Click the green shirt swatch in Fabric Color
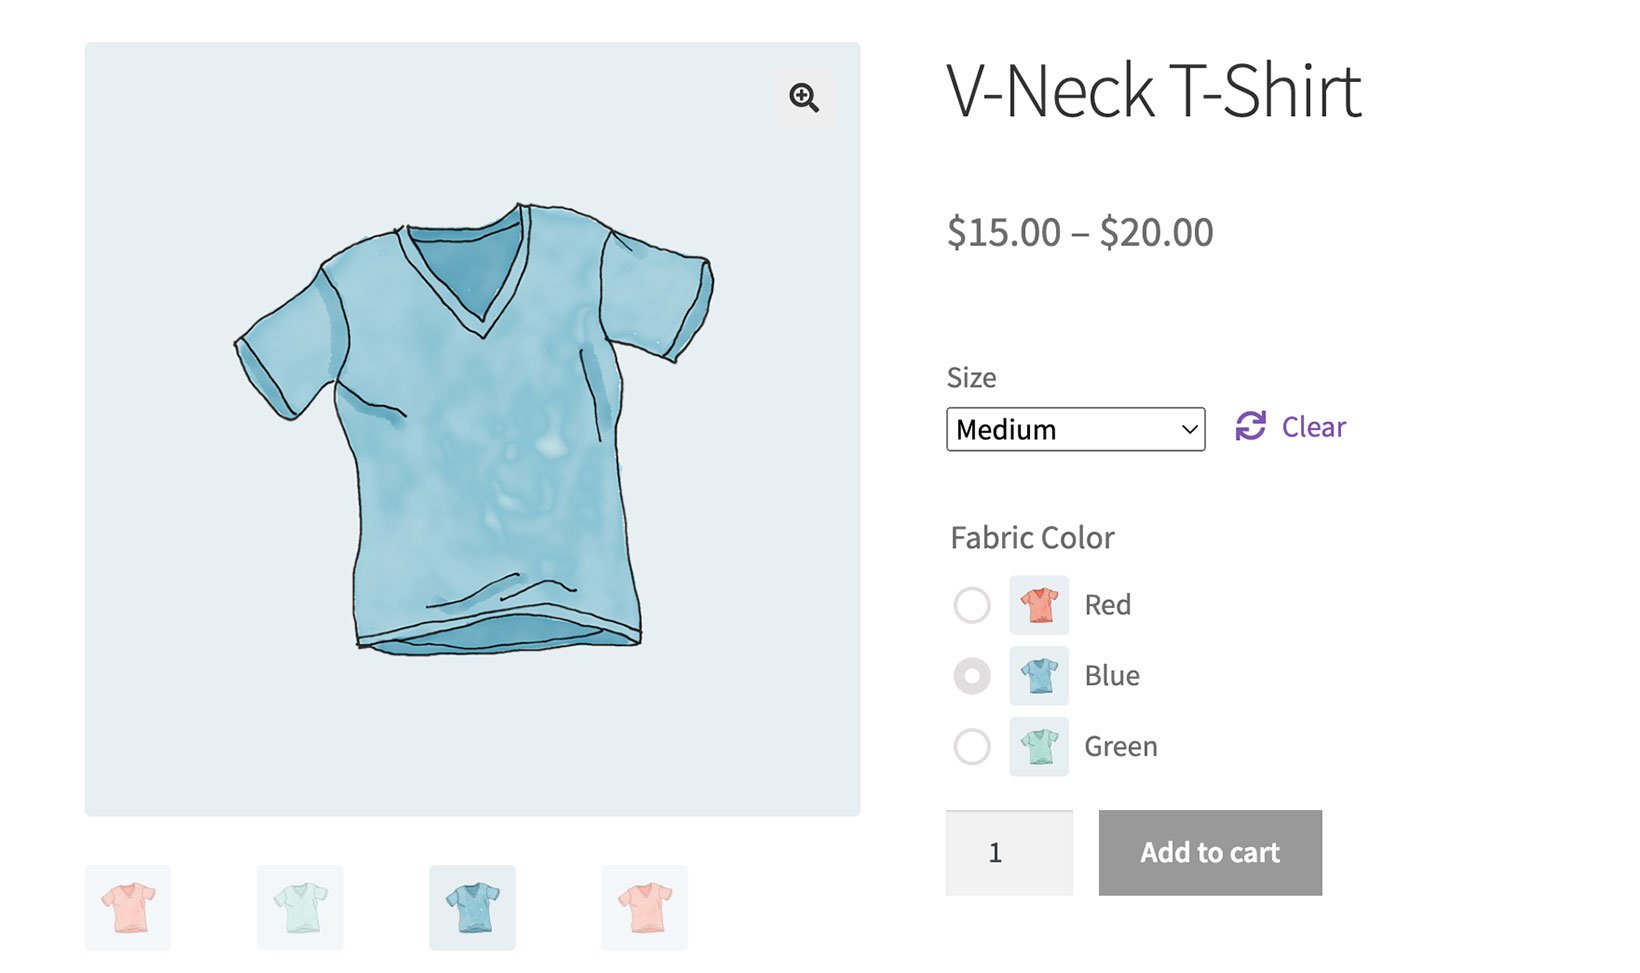Image resolution: width=1640 pixels, height=973 pixels. 1039,747
